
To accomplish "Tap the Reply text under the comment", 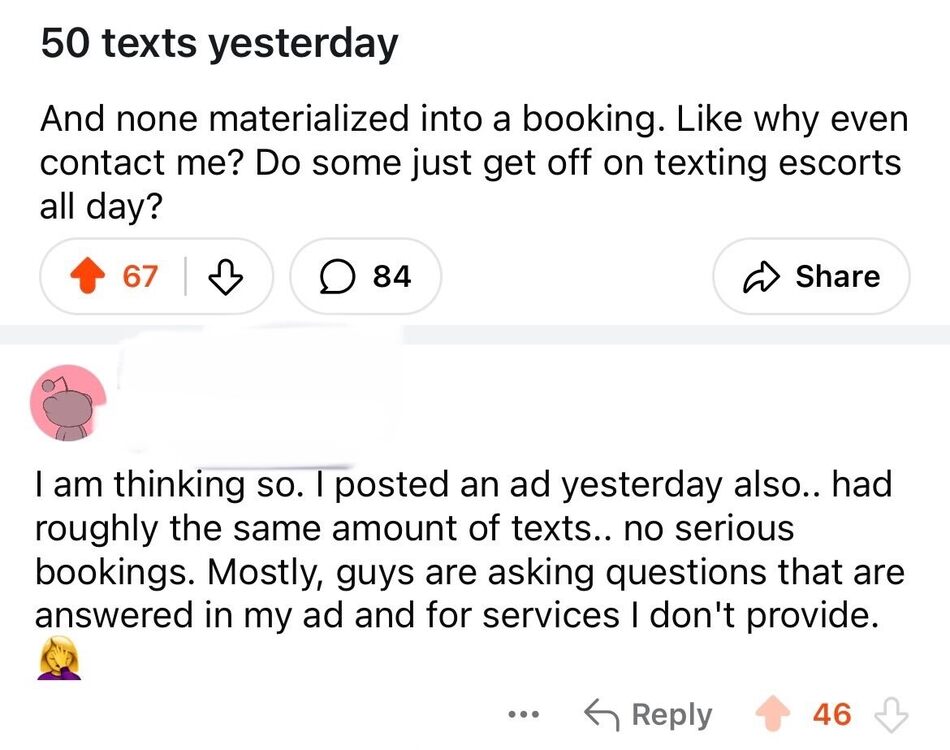I will pos(672,714).
